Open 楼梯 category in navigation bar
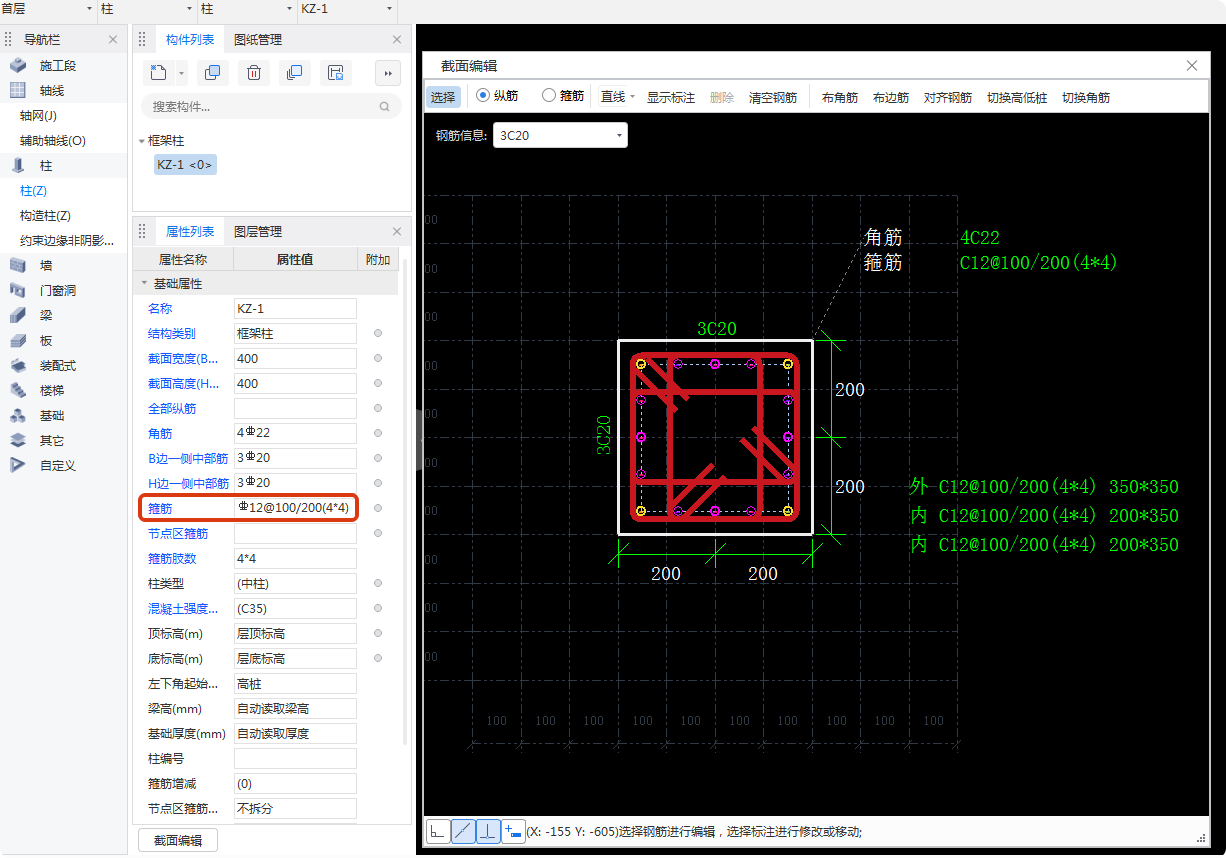1226x858 pixels. click(52, 391)
